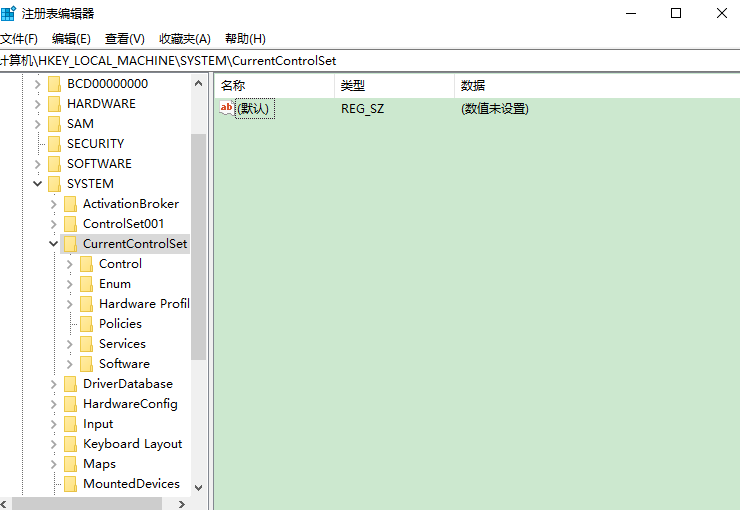Expand the Control subkey arrow
The height and width of the screenshot is (510, 740).
point(69,264)
